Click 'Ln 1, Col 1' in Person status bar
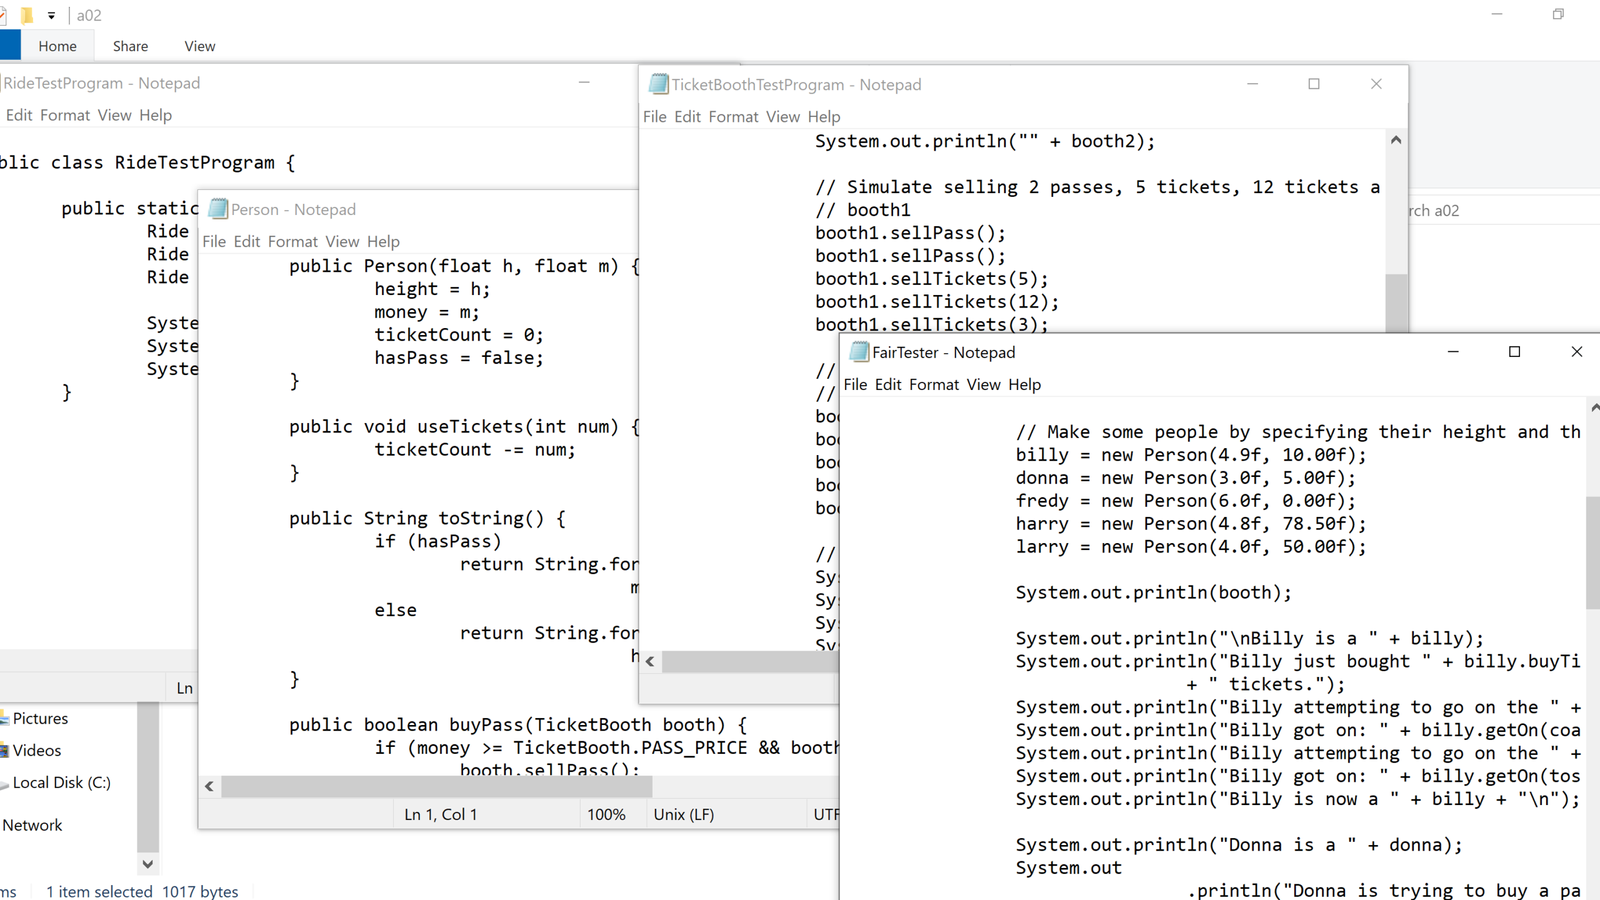This screenshot has height=900, width=1600. [x=440, y=814]
